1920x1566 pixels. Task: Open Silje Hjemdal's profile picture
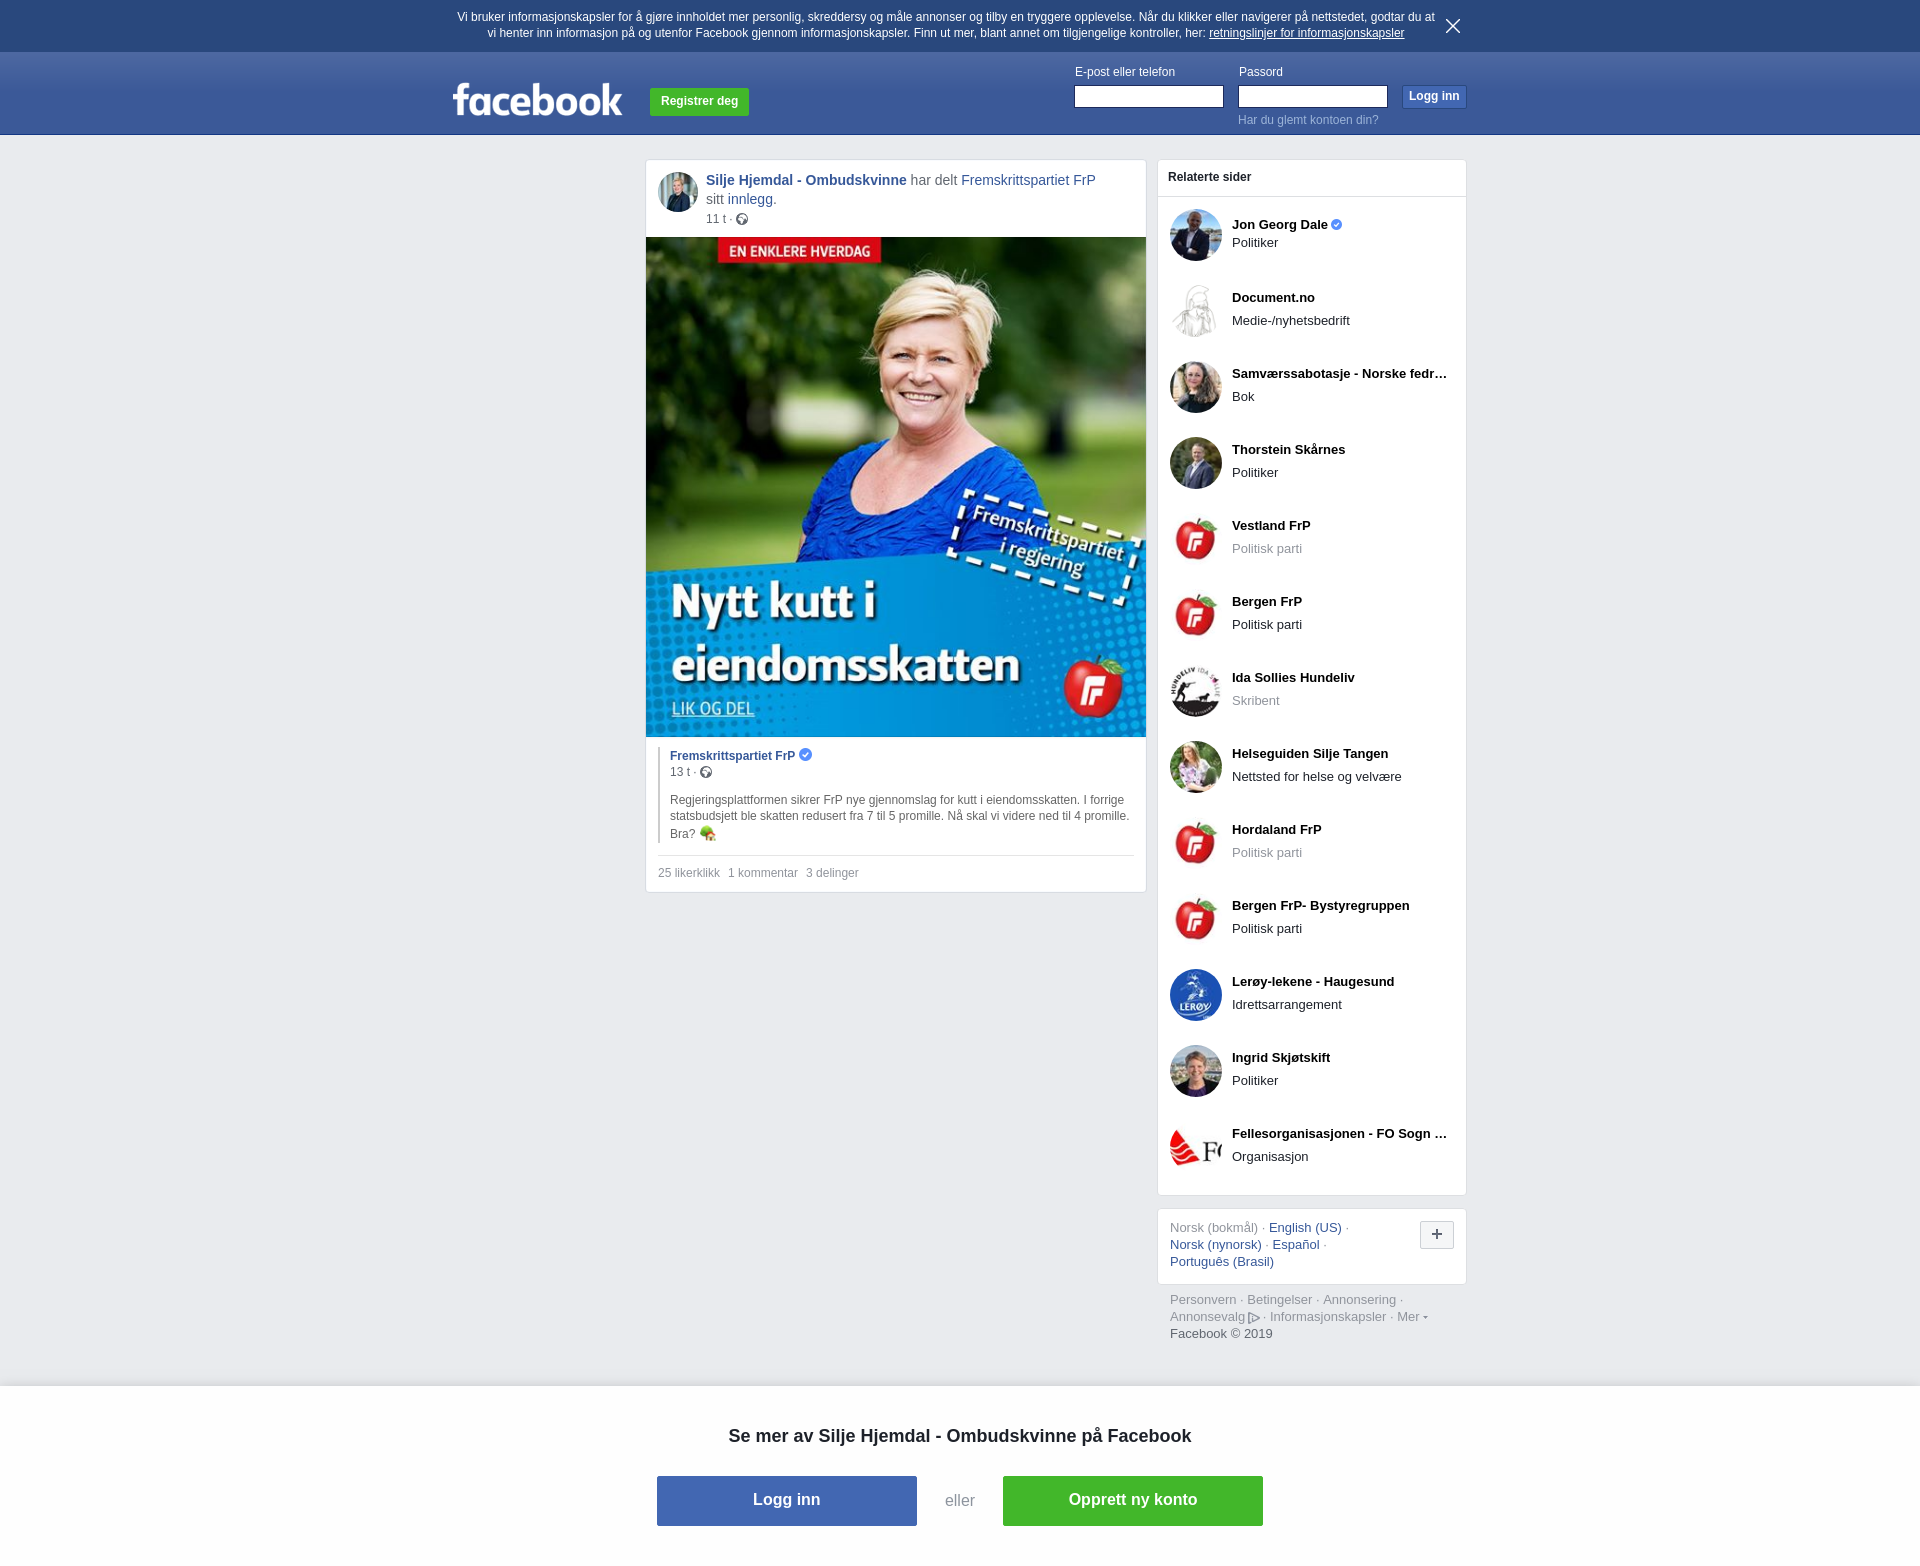coord(678,192)
